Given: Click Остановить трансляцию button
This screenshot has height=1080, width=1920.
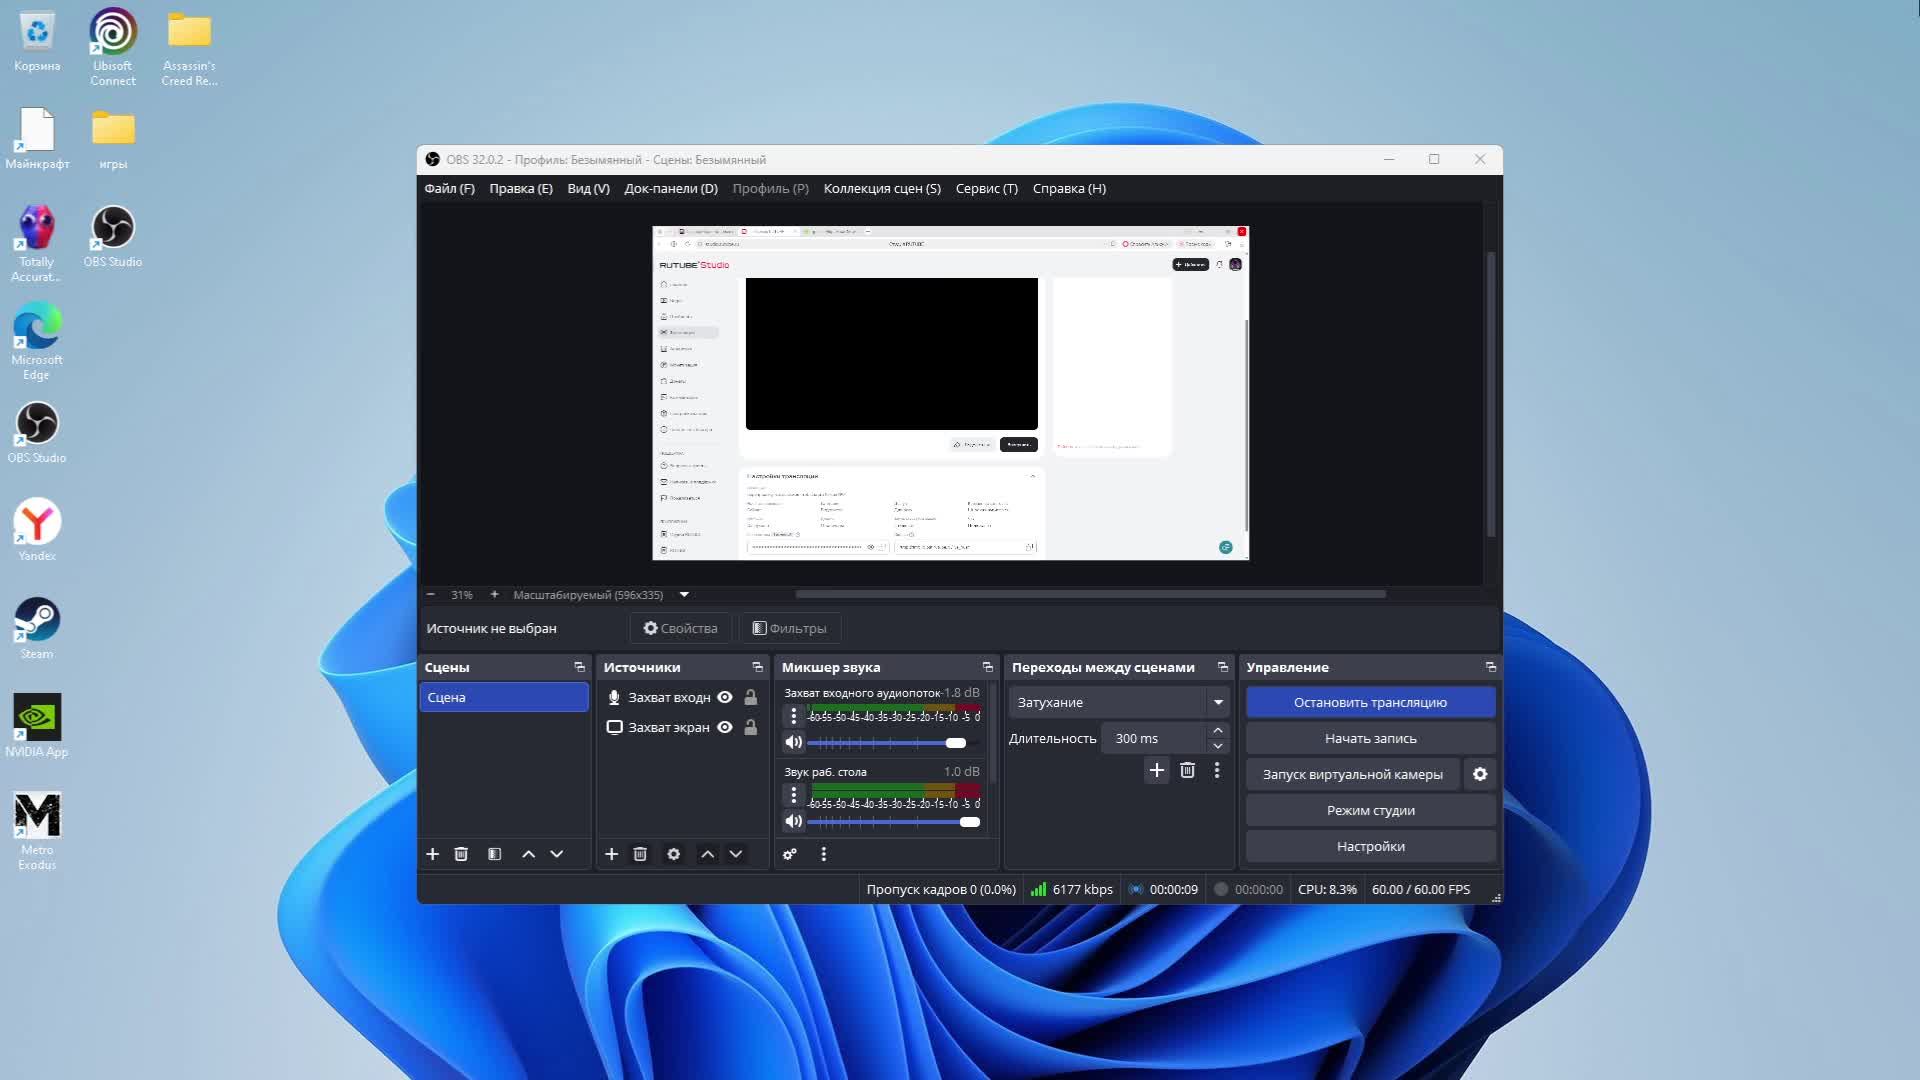Looking at the screenshot, I should click(1370, 702).
